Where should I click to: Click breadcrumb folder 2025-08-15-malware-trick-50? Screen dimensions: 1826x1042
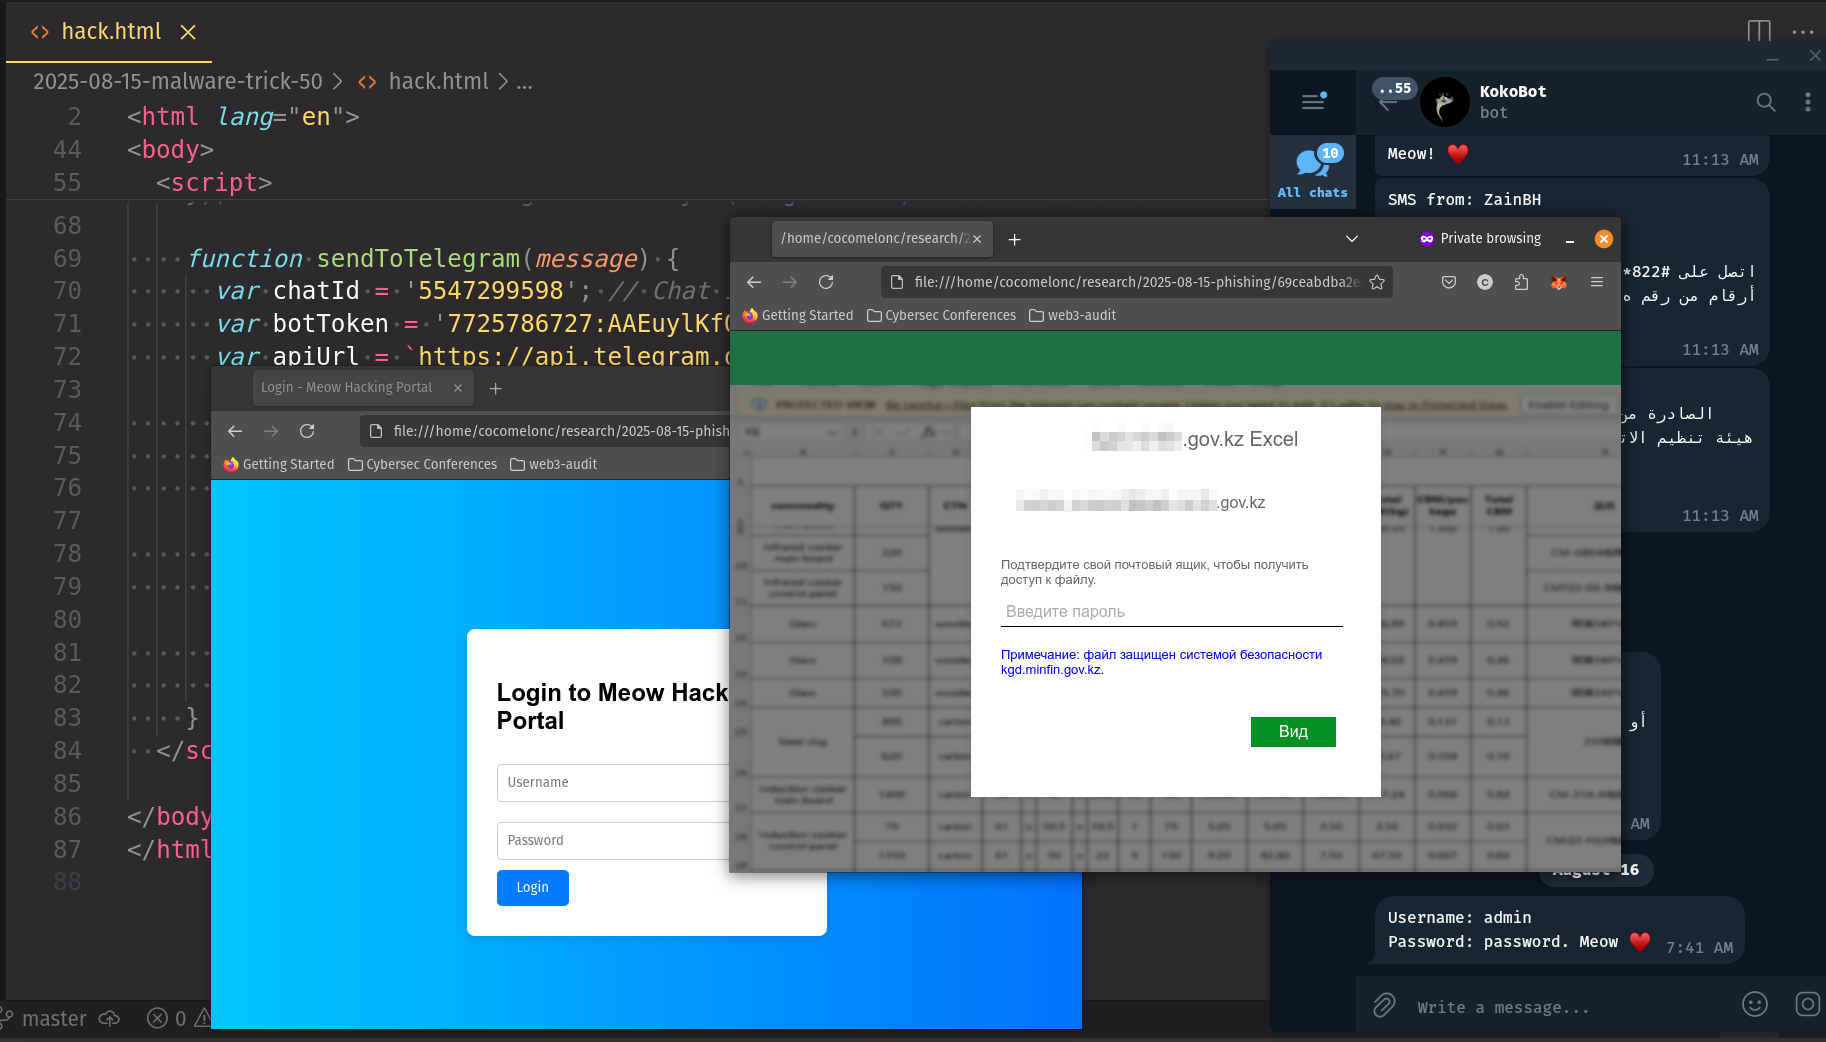pos(178,81)
